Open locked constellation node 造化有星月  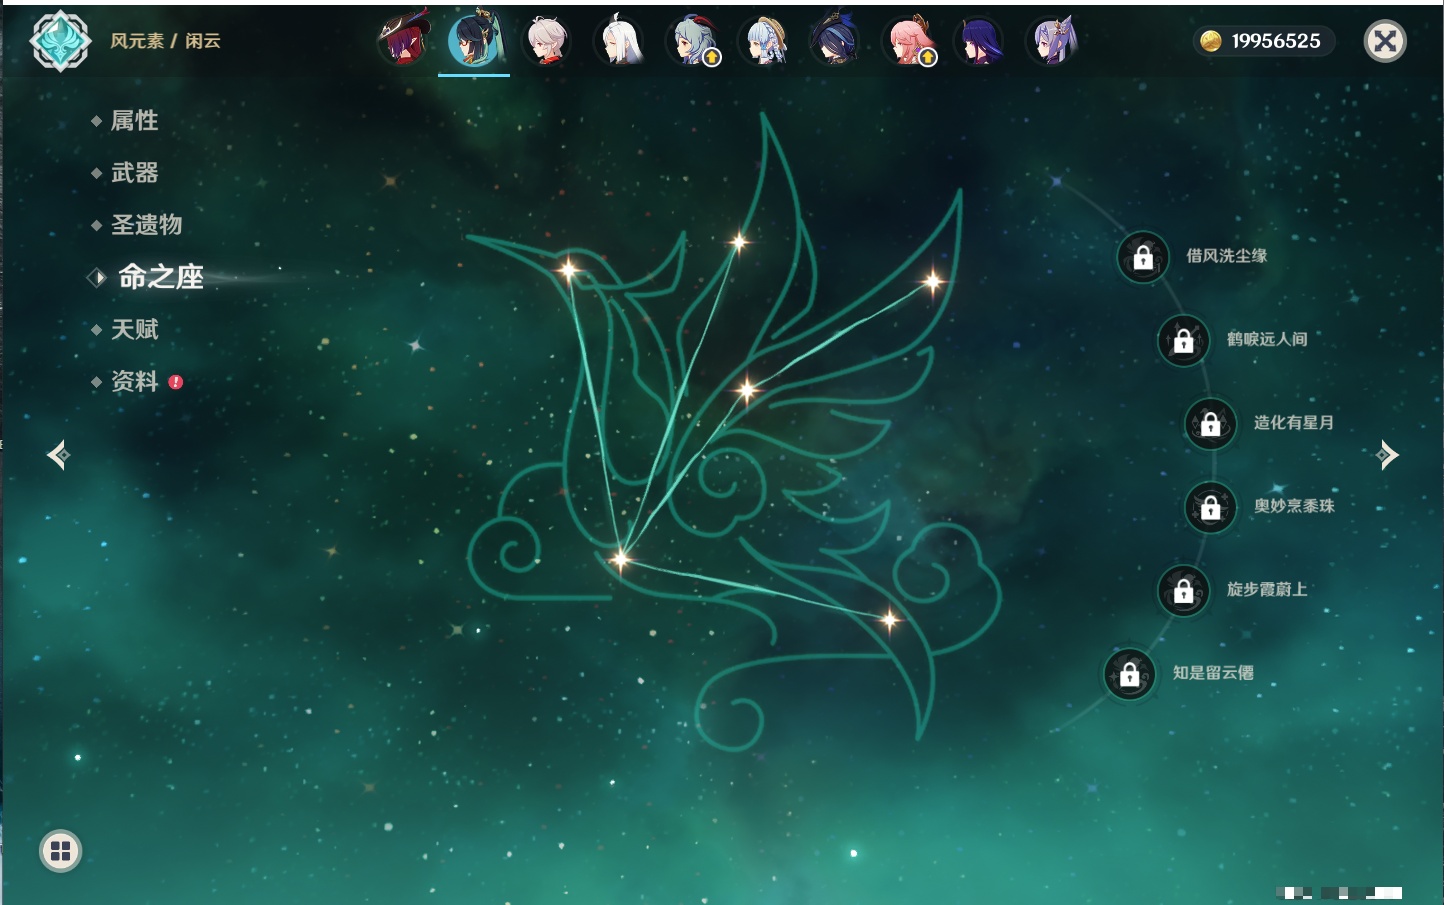pos(1211,424)
